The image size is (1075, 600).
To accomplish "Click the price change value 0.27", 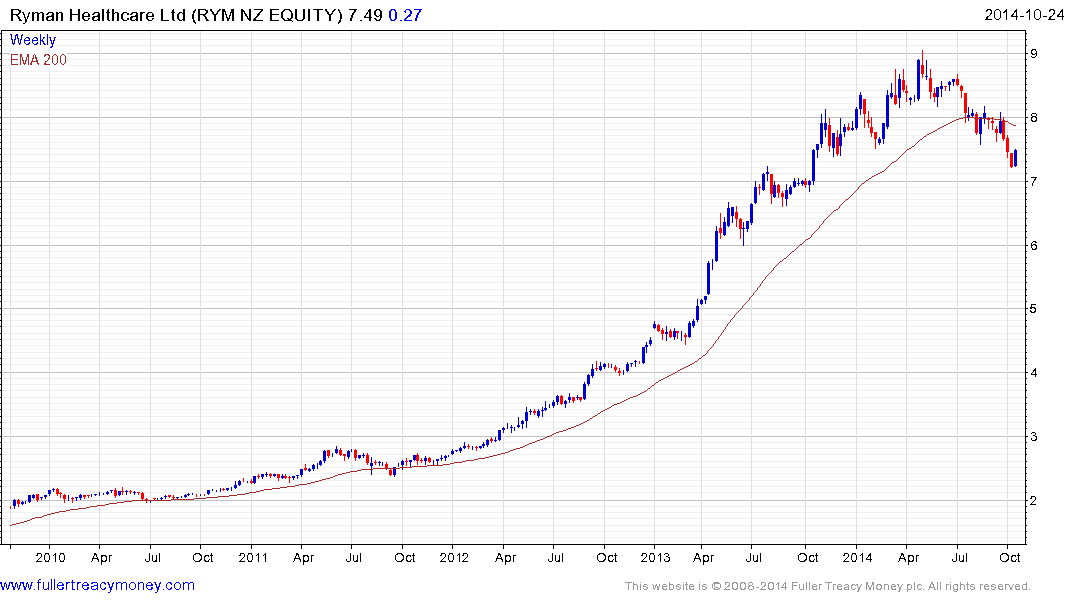I will [405, 15].
